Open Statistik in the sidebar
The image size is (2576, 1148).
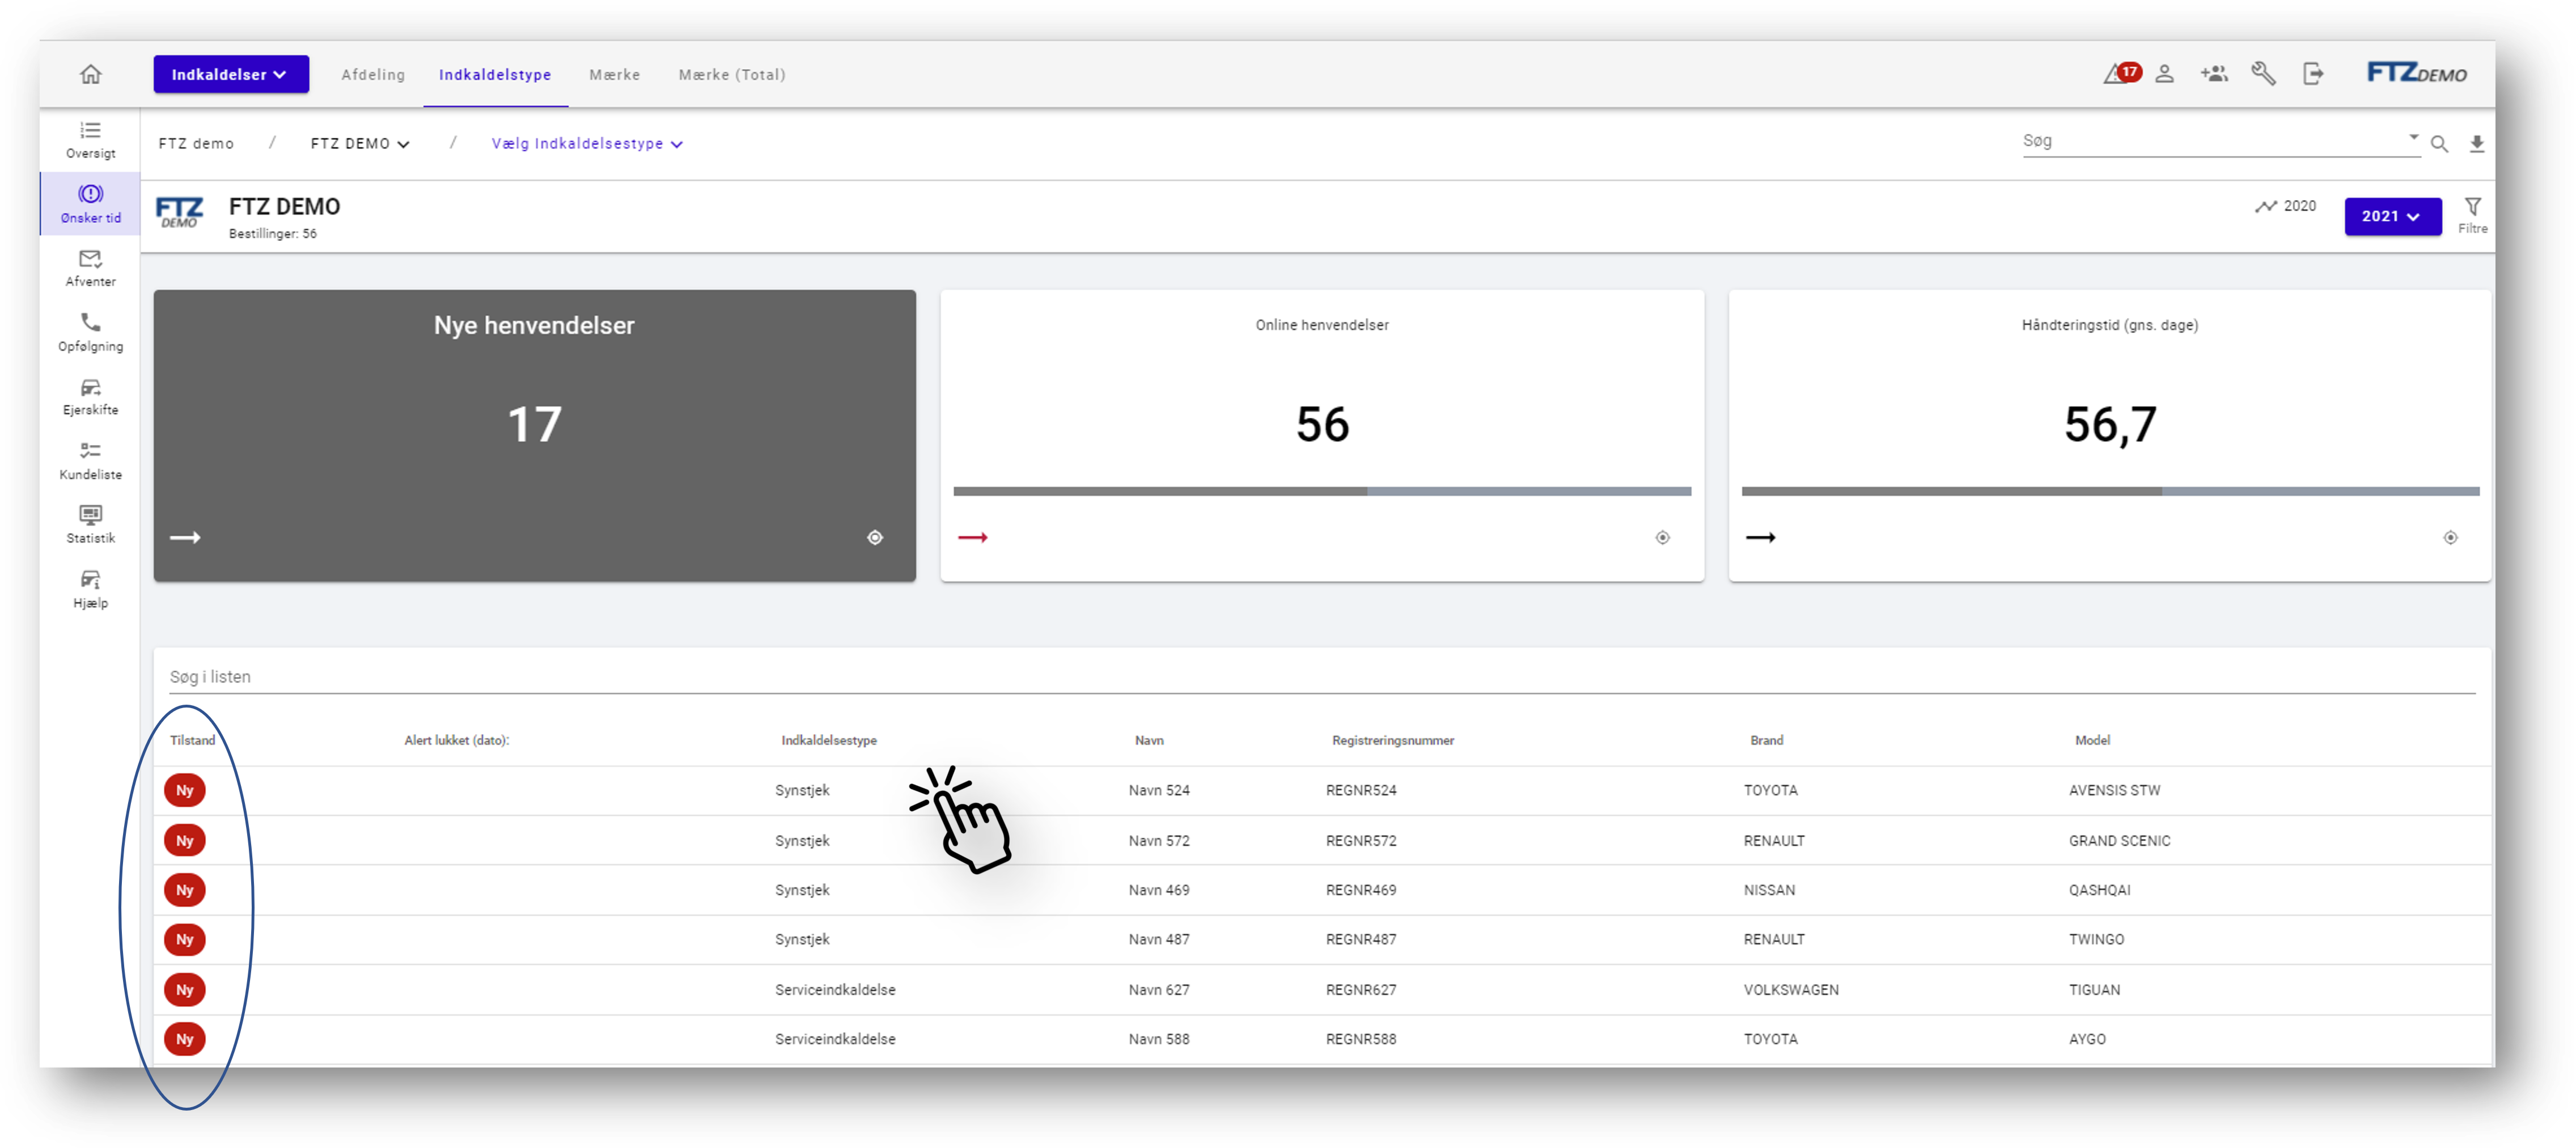click(x=91, y=525)
